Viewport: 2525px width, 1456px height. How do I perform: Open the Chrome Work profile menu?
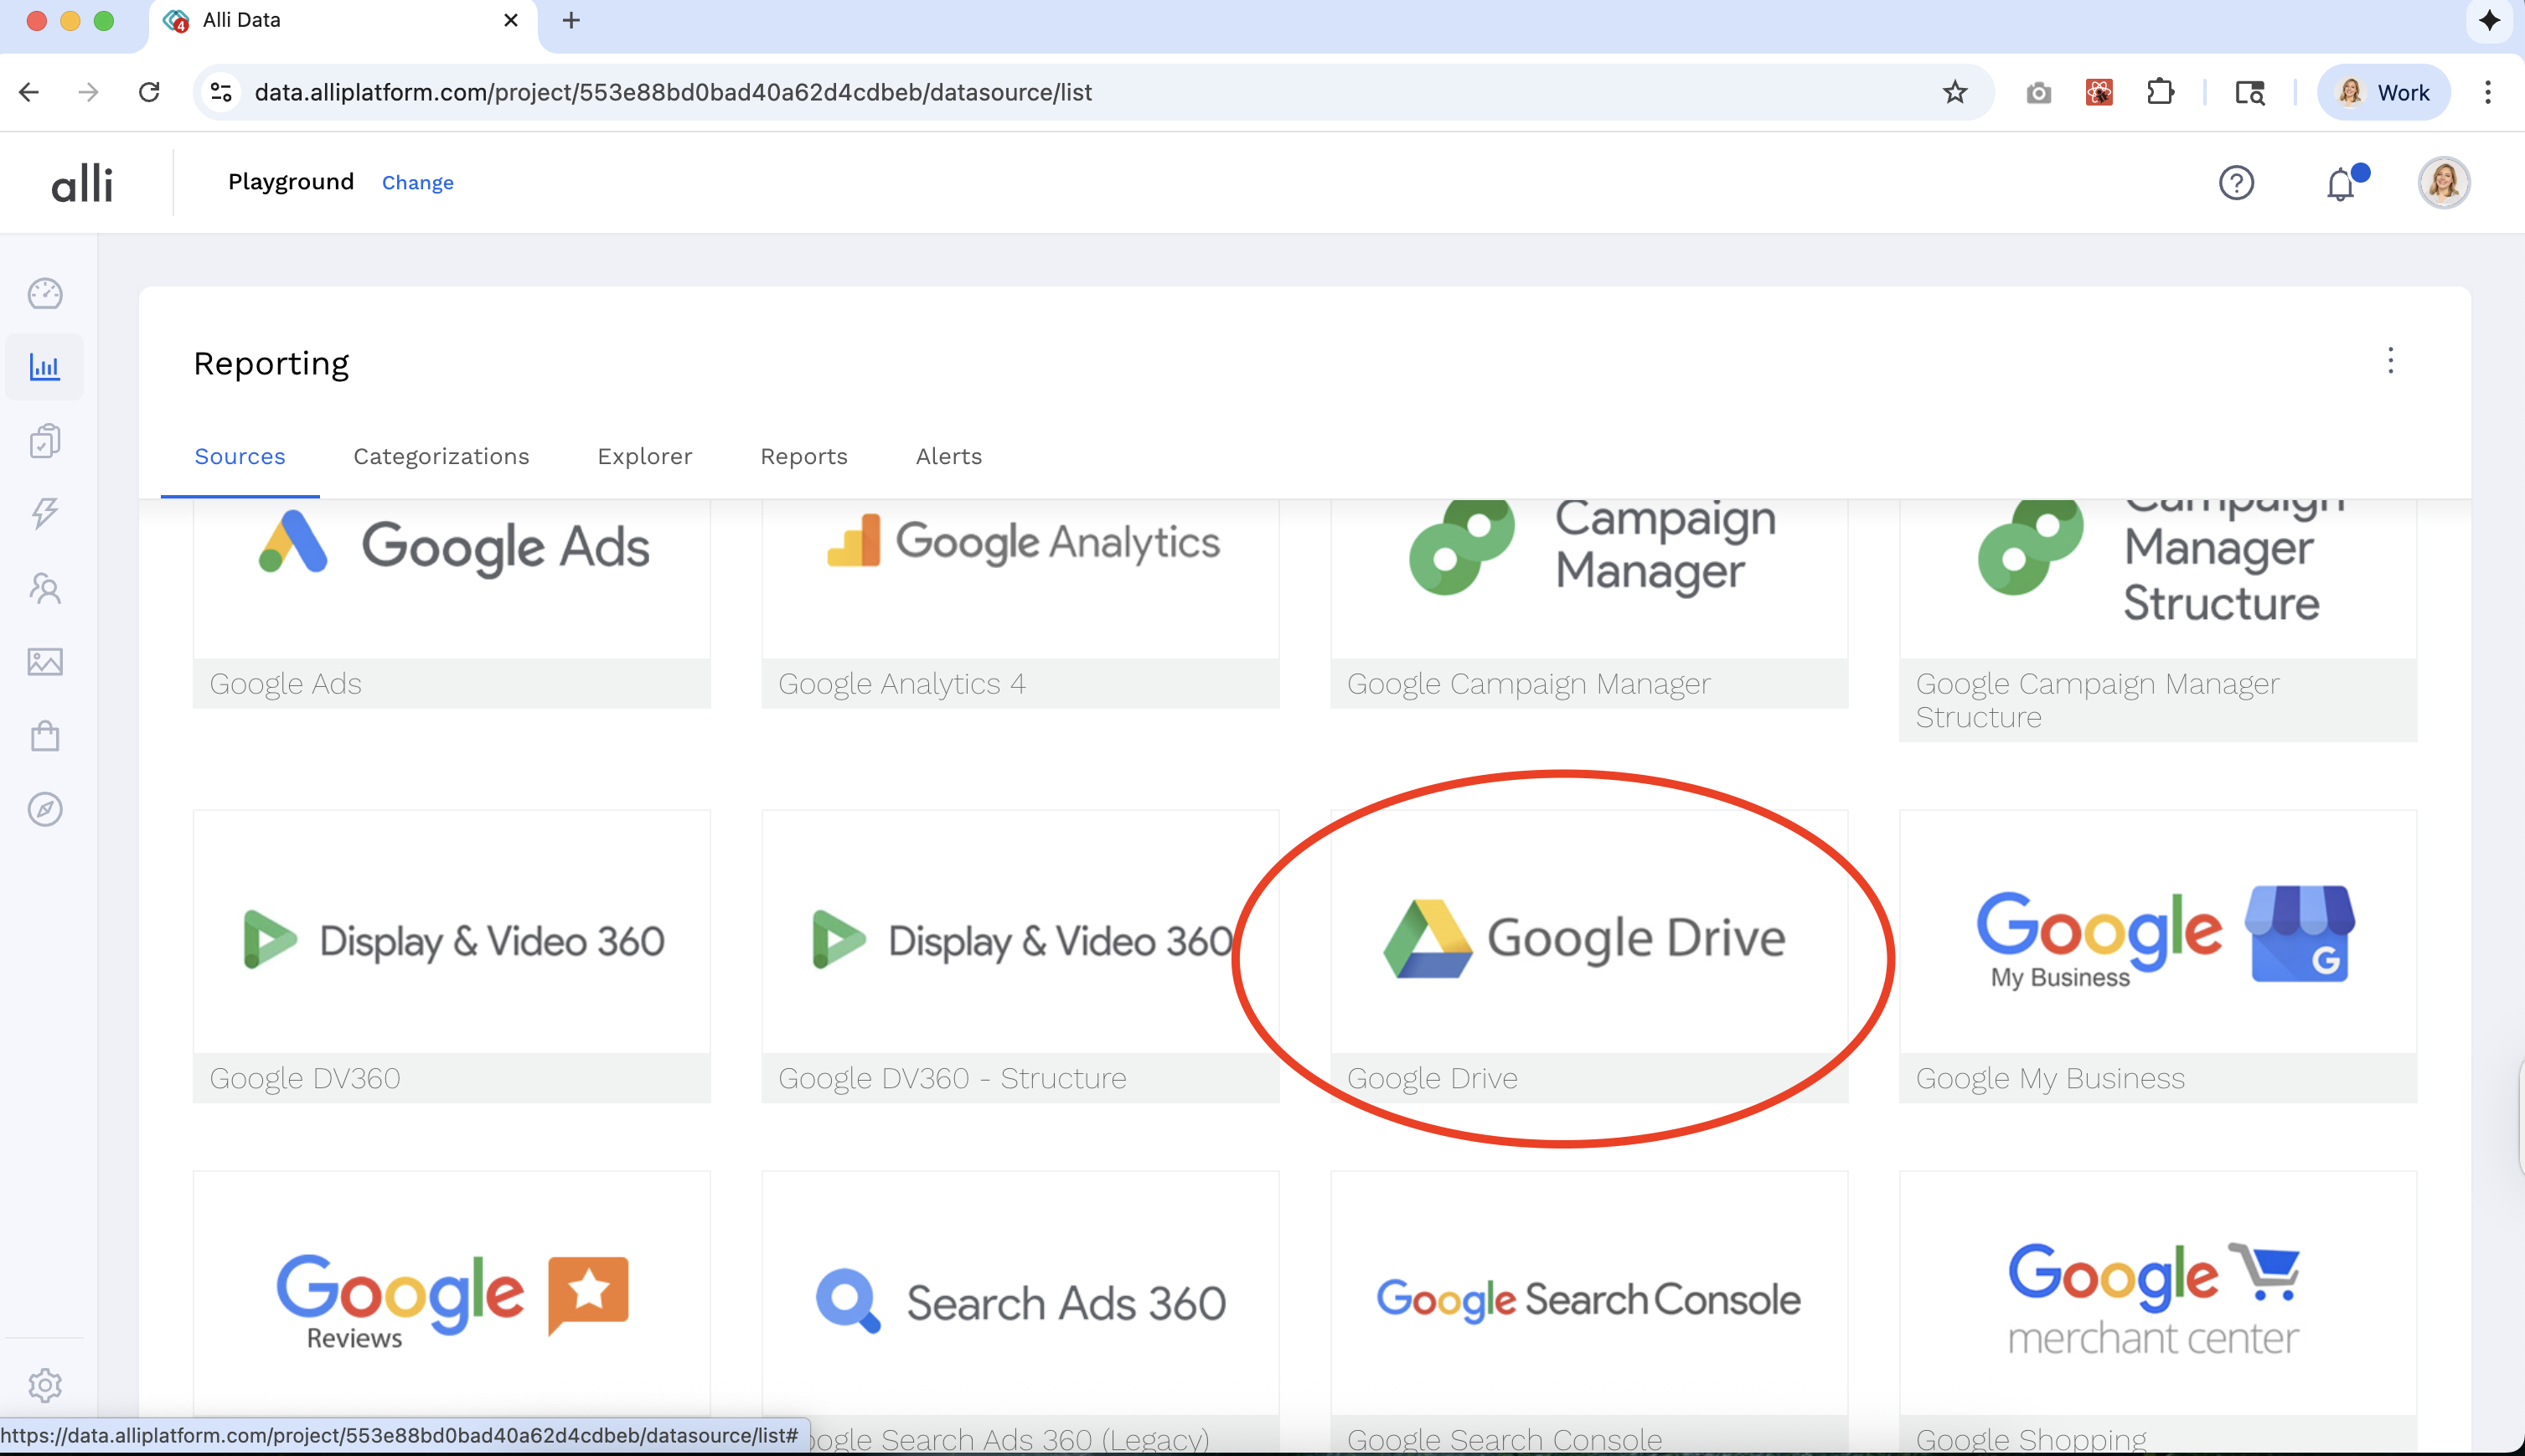click(2383, 93)
